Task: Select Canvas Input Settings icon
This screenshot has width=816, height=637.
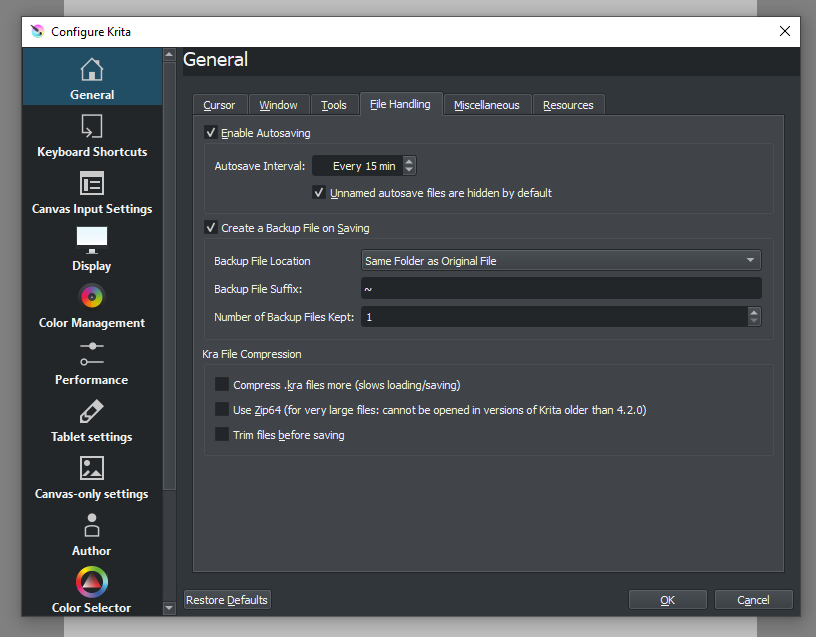Action: click(x=92, y=183)
